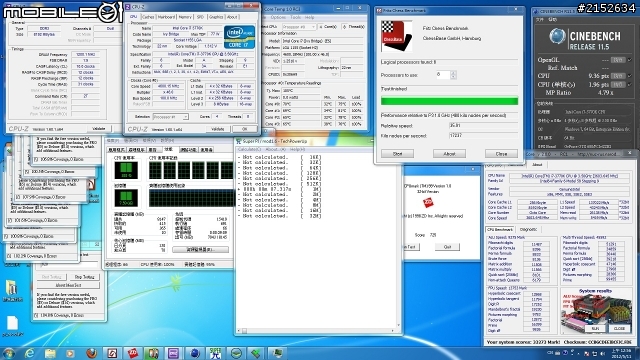Switch to the Diagnostic tab in benchmark window
The height and width of the screenshot is (360, 640).
(529, 229)
